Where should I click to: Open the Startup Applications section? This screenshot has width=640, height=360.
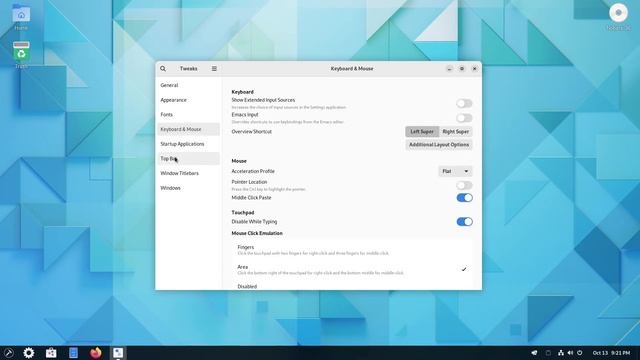(189, 144)
